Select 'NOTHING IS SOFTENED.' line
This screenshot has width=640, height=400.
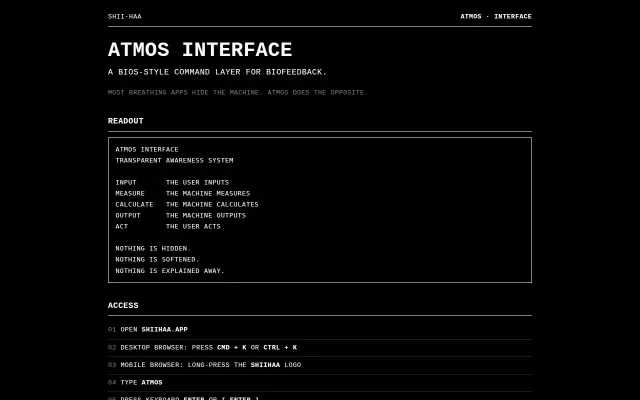[x=157, y=260]
